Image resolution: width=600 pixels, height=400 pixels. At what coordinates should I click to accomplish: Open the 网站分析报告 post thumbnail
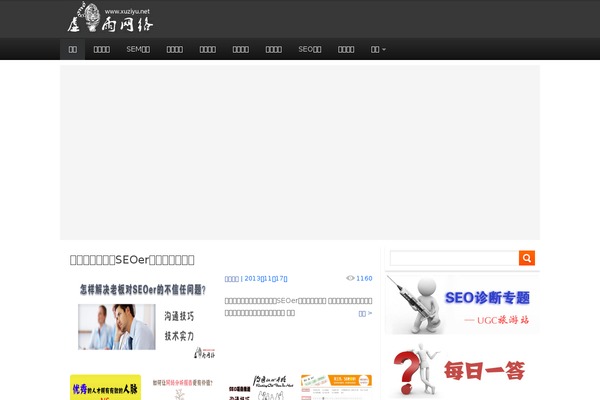(x=183, y=387)
